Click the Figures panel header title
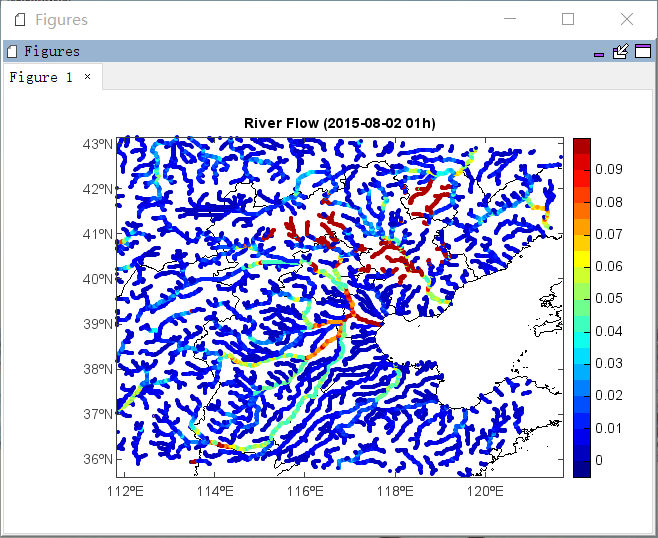The width and height of the screenshot is (658, 538). pos(52,52)
